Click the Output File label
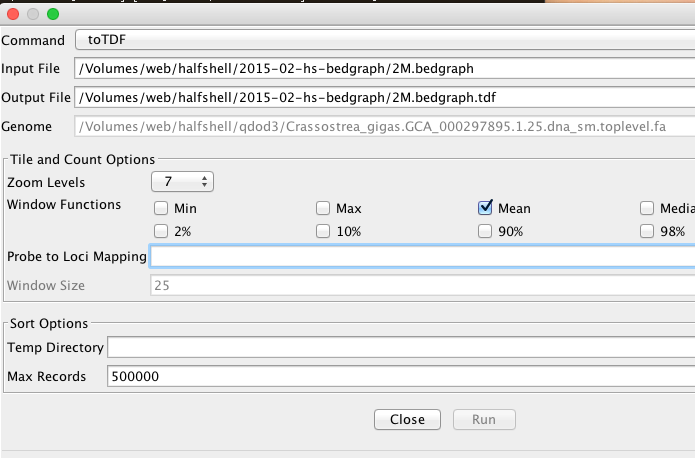The height and width of the screenshot is (458, 695). tap(36, 98)
